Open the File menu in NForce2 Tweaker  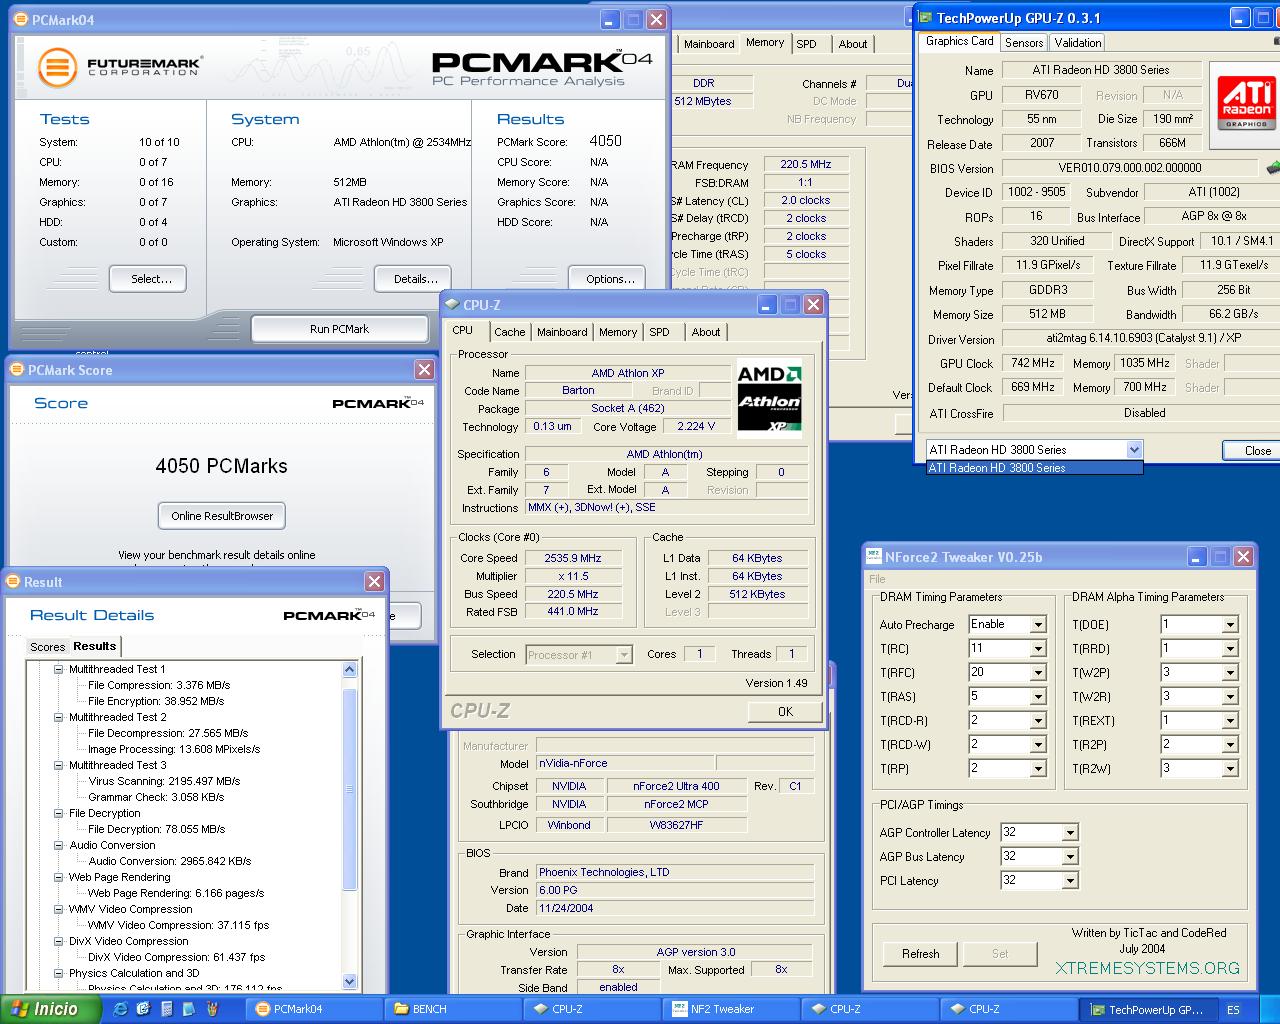(877, 579)
